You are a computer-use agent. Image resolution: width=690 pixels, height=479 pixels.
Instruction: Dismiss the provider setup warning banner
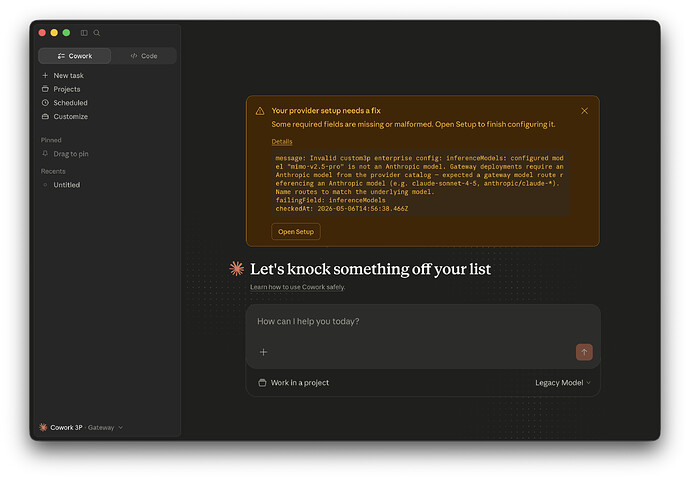tap(584, 111)
